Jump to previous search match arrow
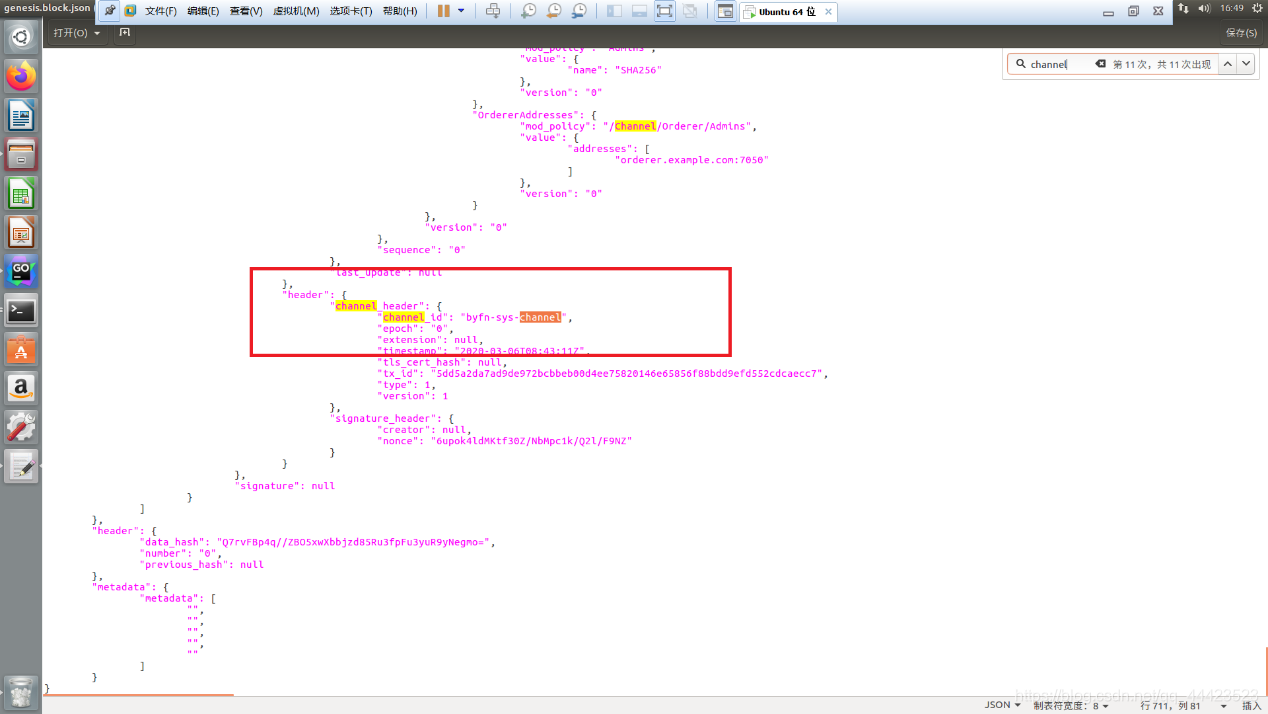Viewport: 1268px width, 714px height. (x=1227, y=64)
